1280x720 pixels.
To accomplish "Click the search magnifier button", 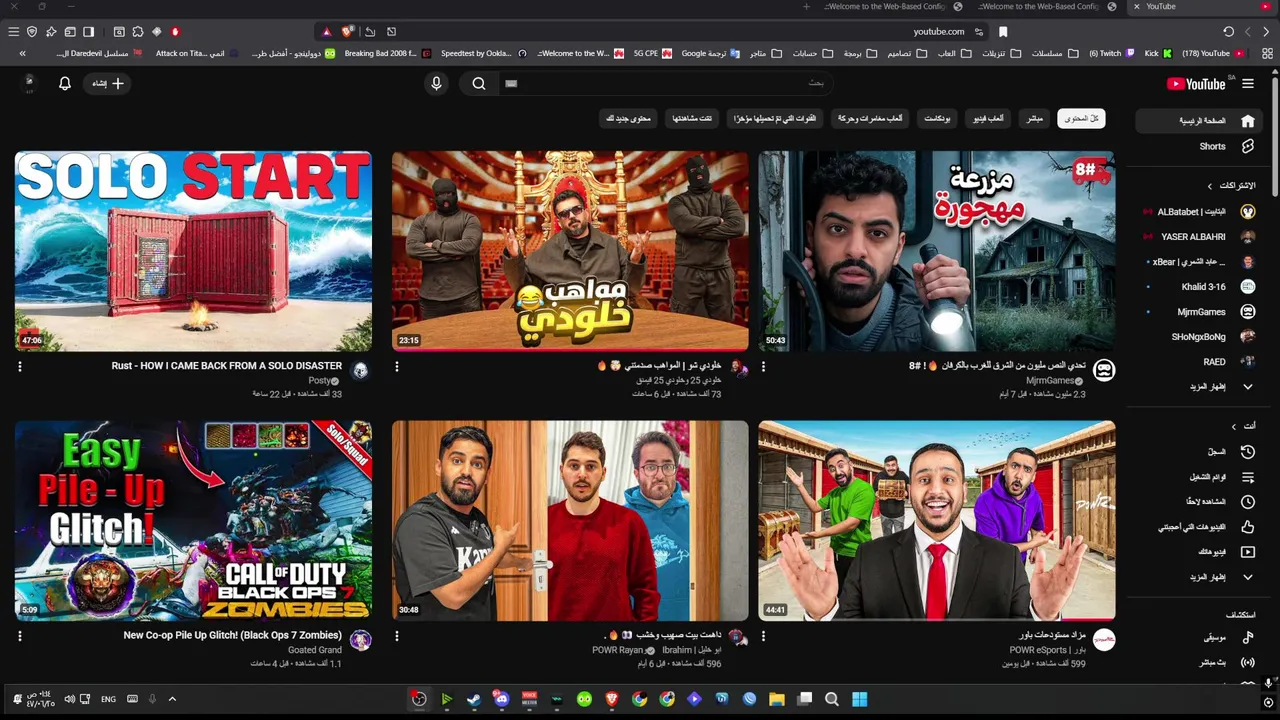I will point(479,84).
